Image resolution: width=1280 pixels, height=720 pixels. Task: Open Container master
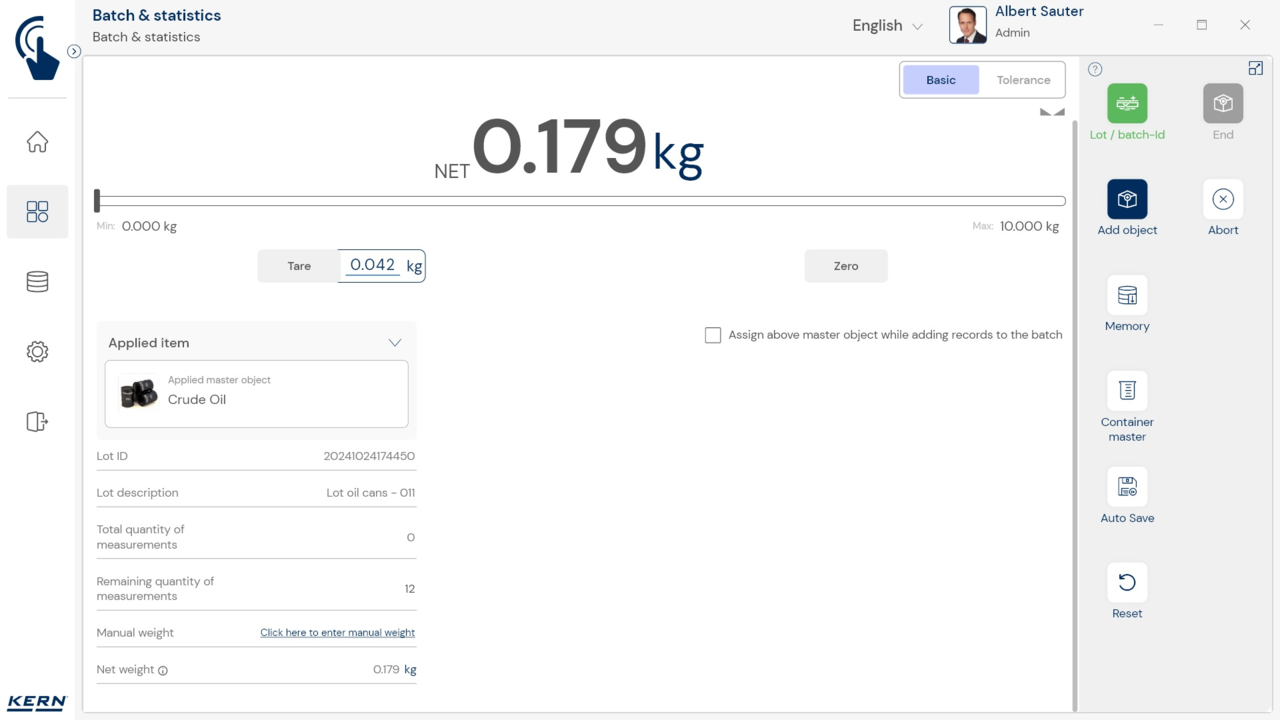[1127, 391]
